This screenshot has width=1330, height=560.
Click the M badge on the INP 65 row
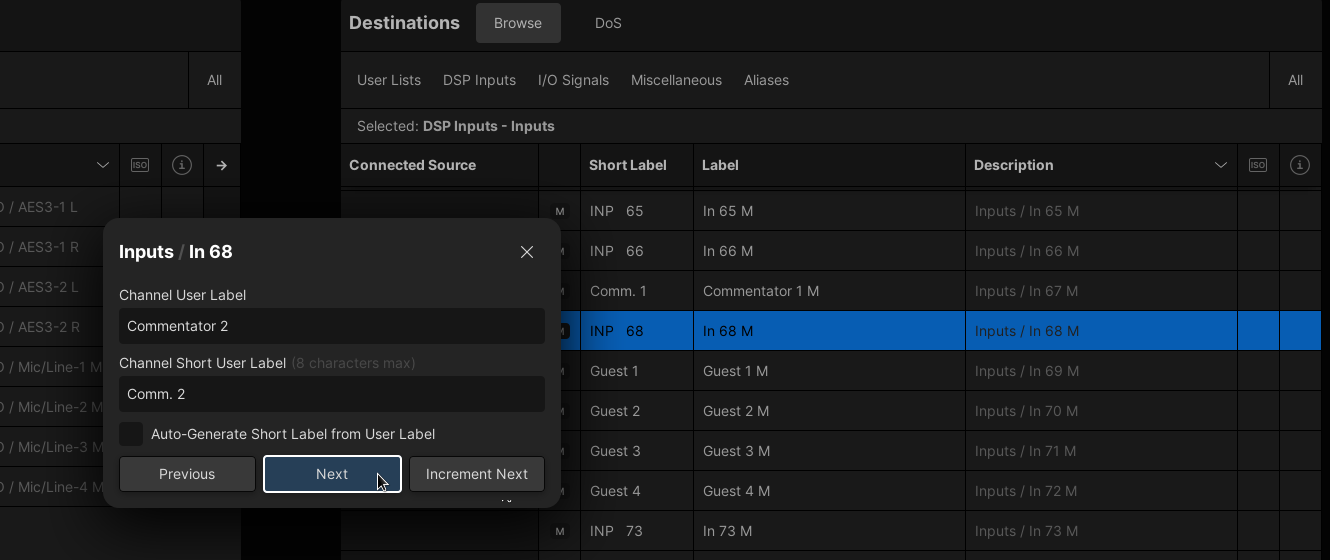pyautogui.click(x=560, y=211)
